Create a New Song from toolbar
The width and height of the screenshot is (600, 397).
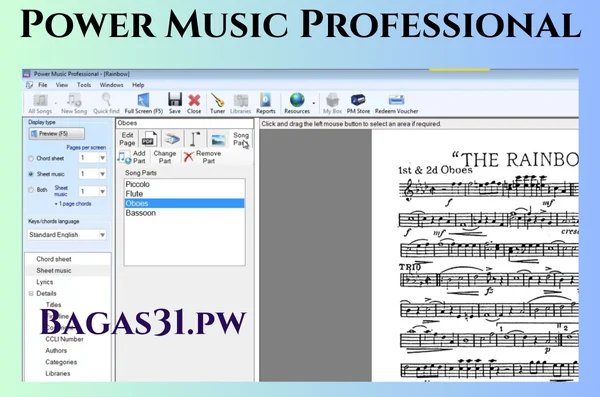74,104
